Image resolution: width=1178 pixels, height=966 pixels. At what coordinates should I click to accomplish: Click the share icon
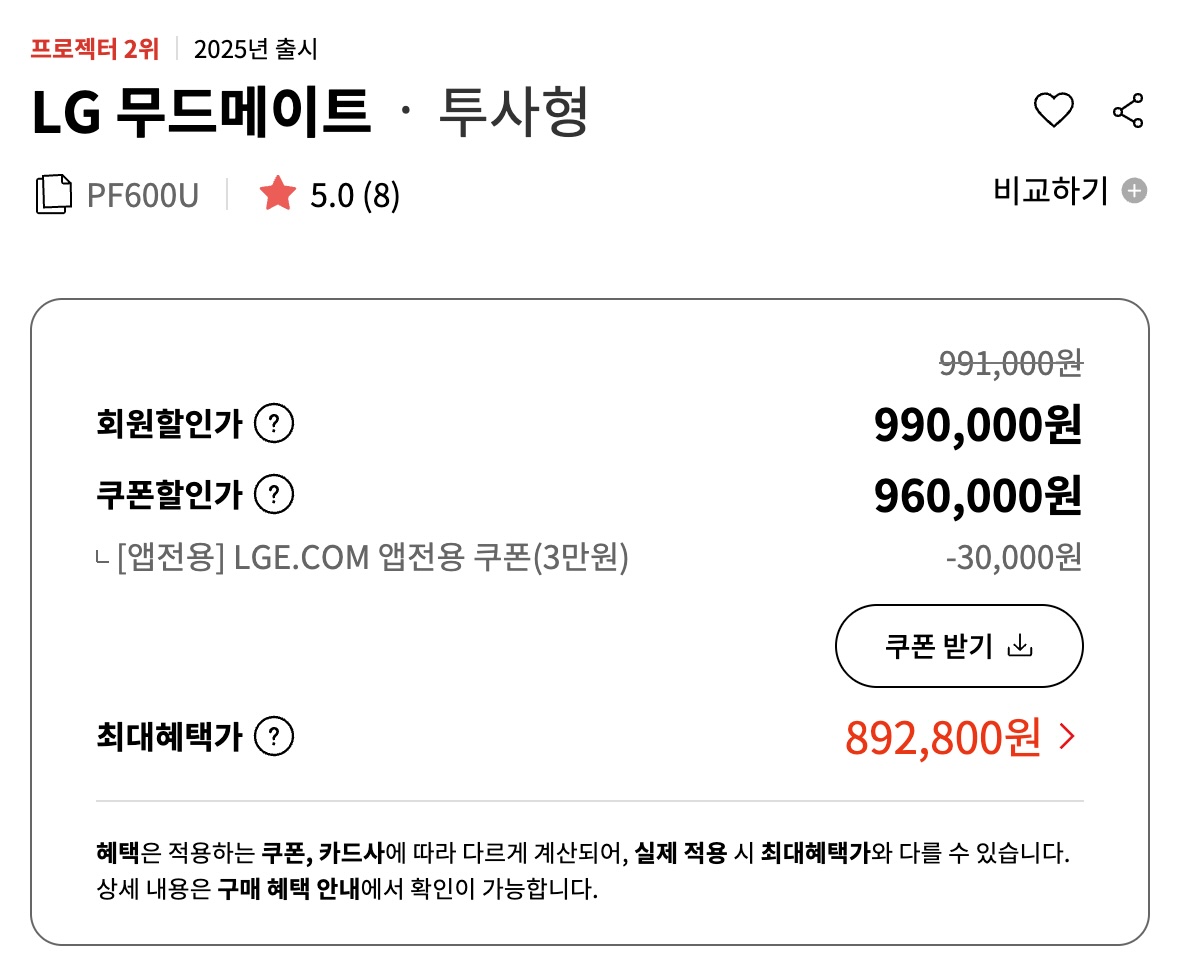pyautogui.click(x=1127, y=110)
